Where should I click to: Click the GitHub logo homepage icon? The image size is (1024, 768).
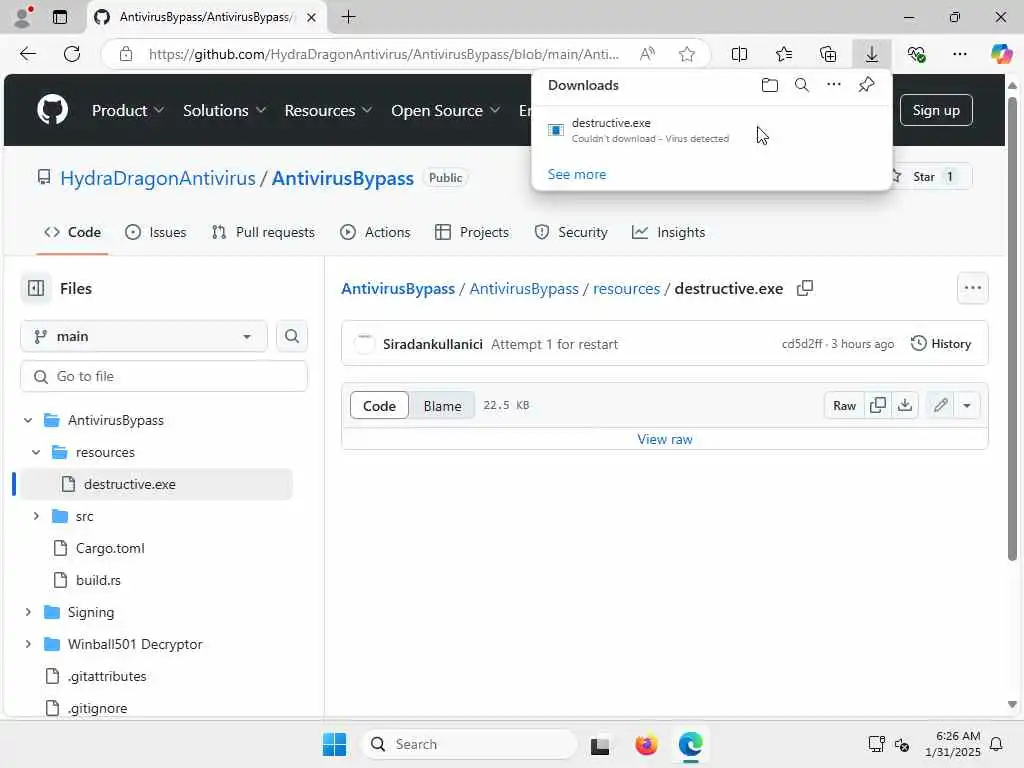pos(53,110)
